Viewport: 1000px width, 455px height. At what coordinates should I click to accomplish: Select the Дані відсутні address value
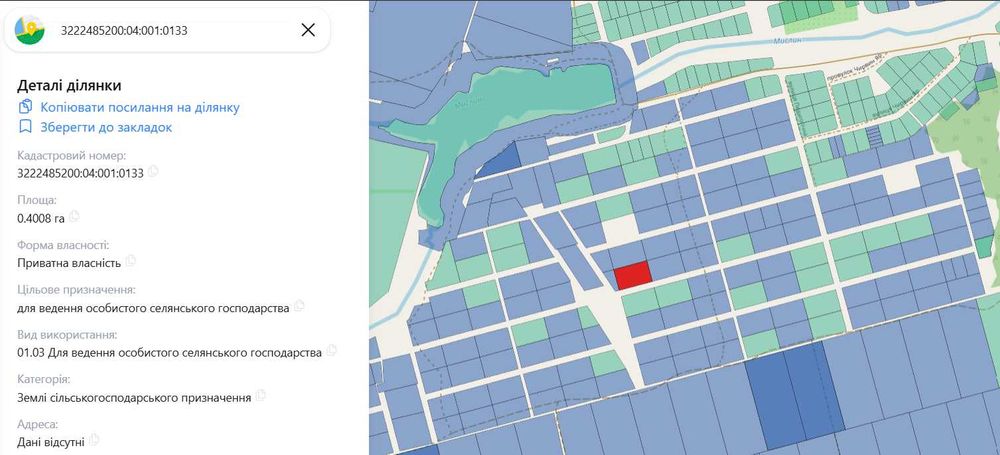tap(51, 442)
